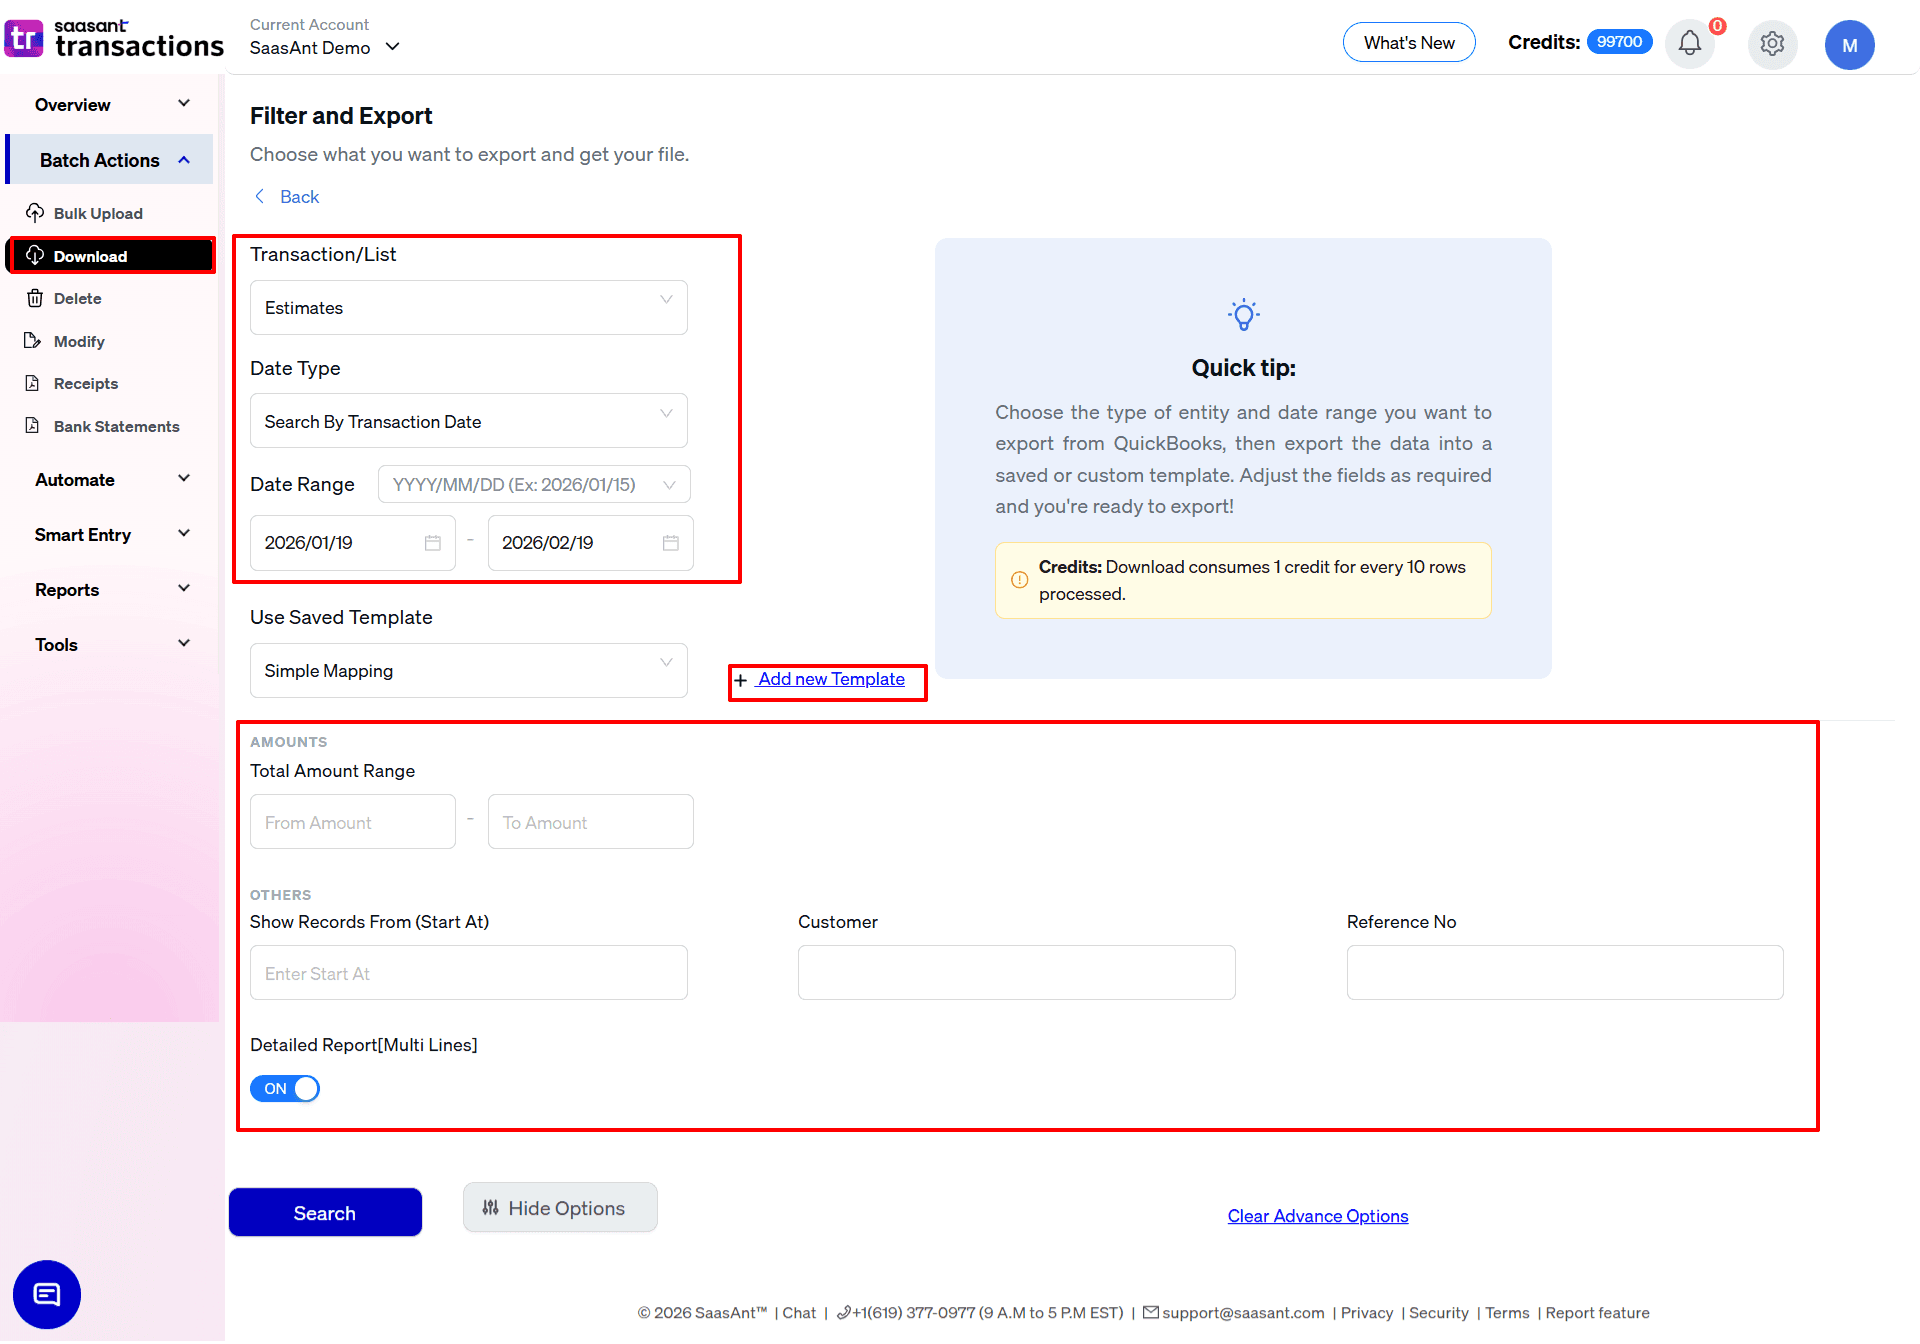The width and height of the screenshot is (1920, 1344).
Task: Open settings gear icon in header
Action: (1772, 44)
